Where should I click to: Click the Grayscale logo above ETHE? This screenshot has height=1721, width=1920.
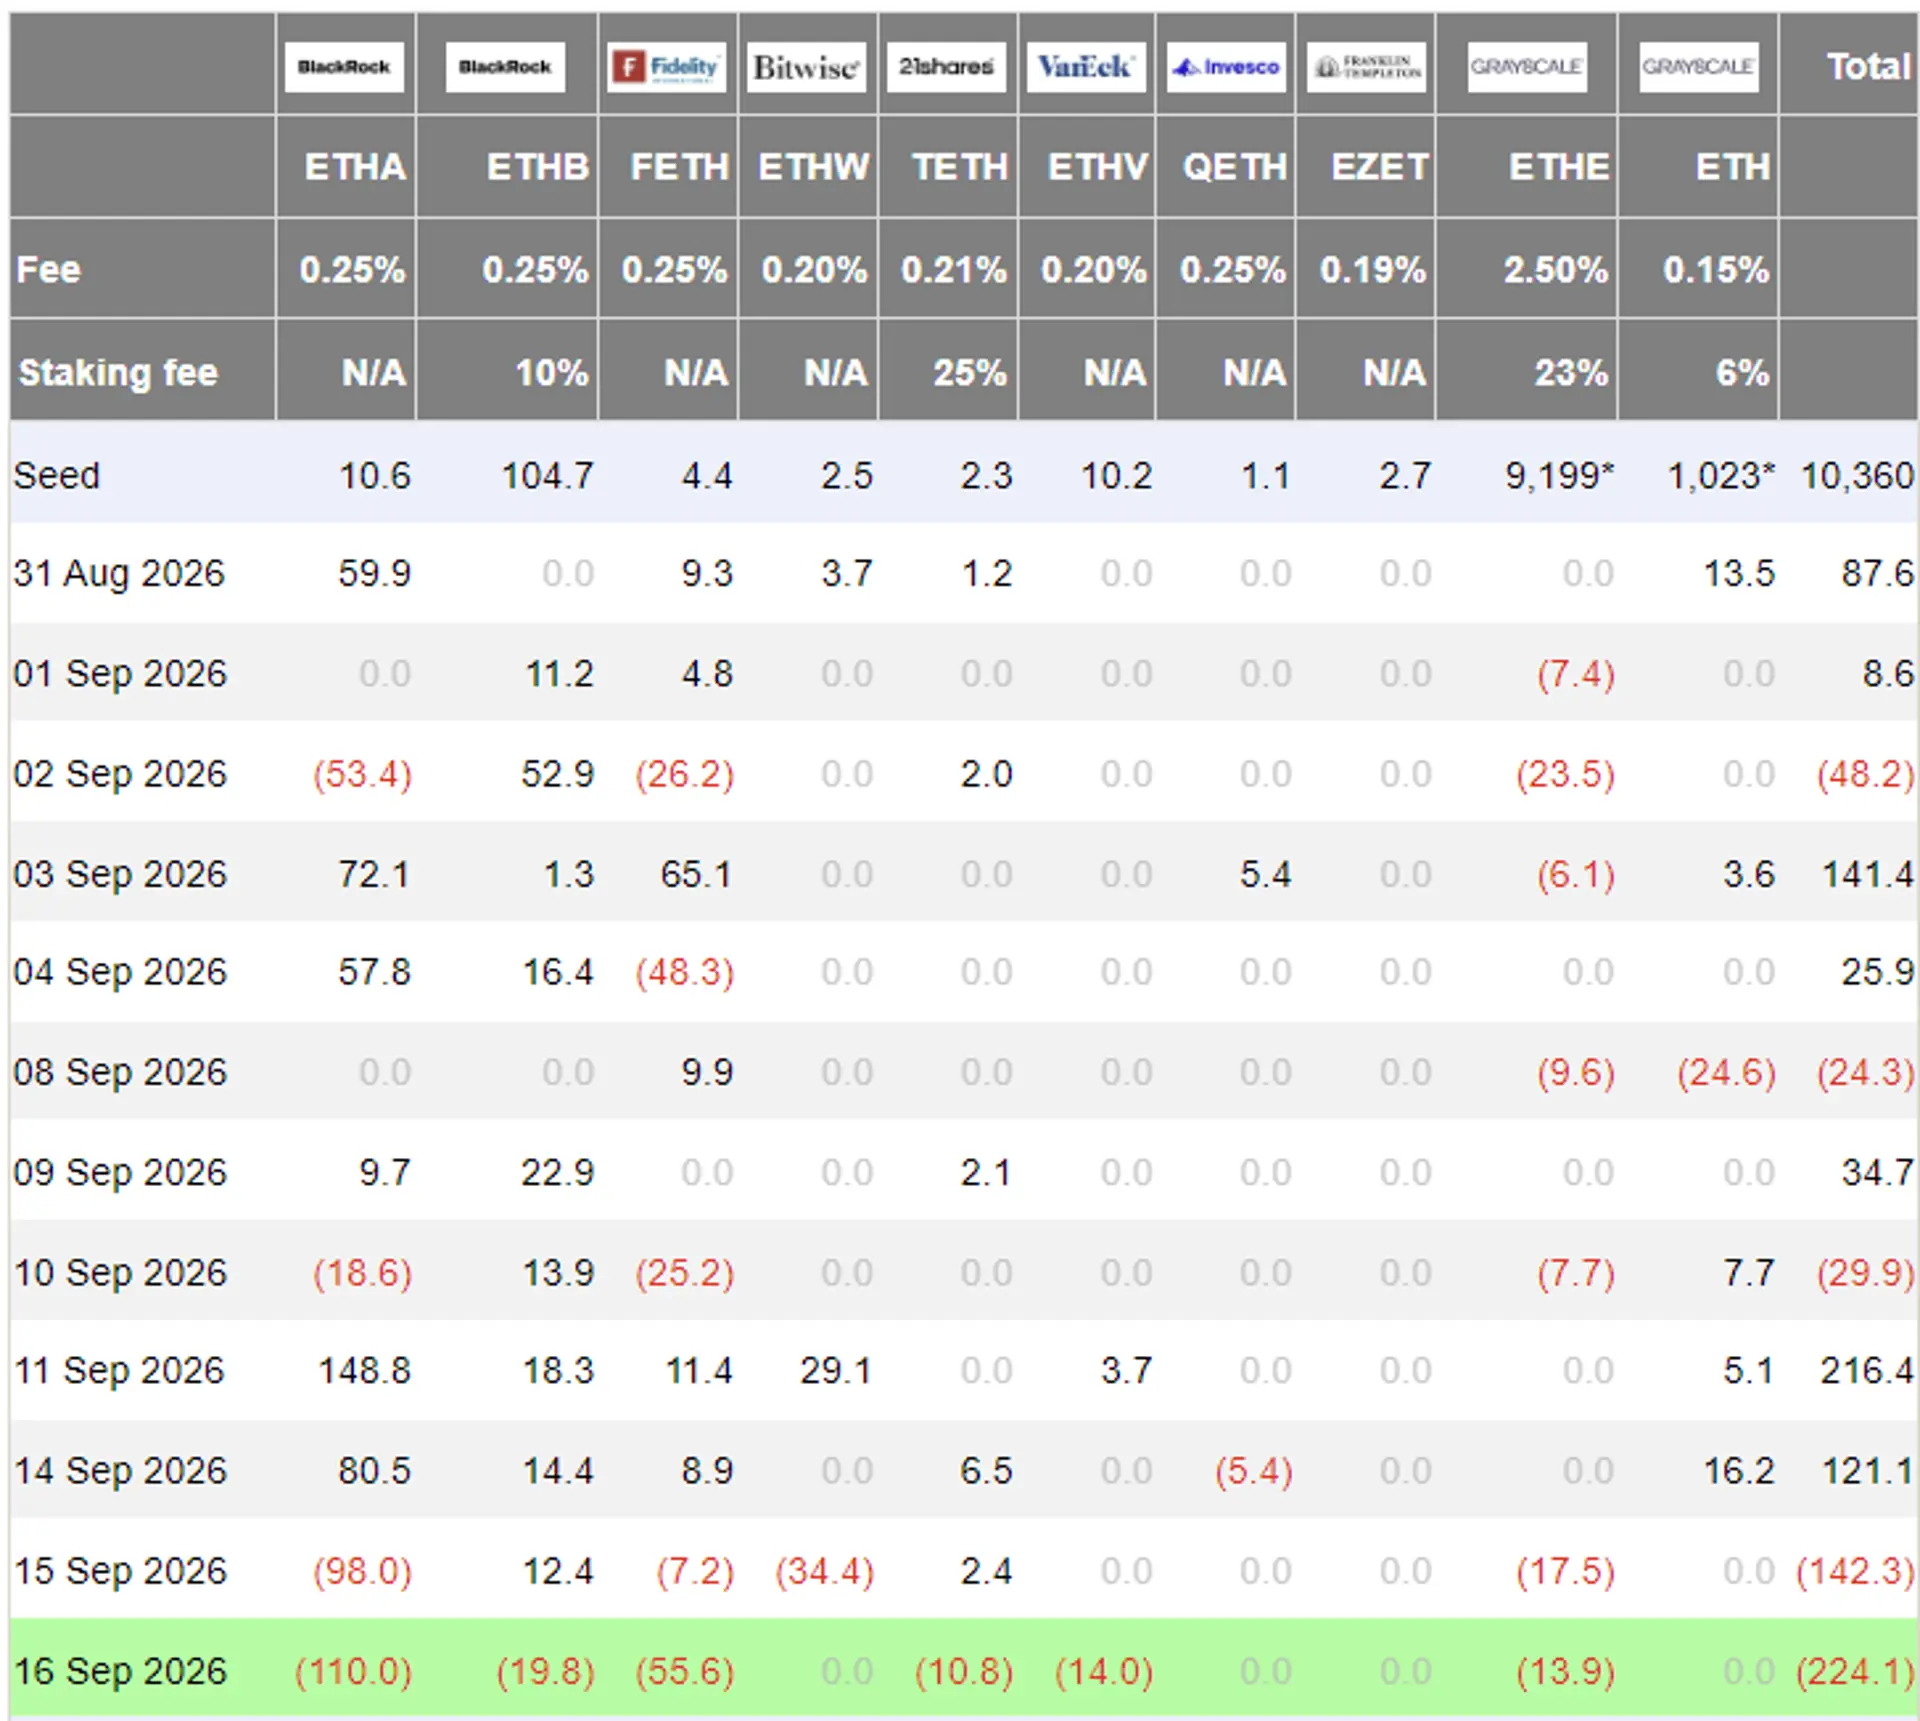(x=1527, y=67)
